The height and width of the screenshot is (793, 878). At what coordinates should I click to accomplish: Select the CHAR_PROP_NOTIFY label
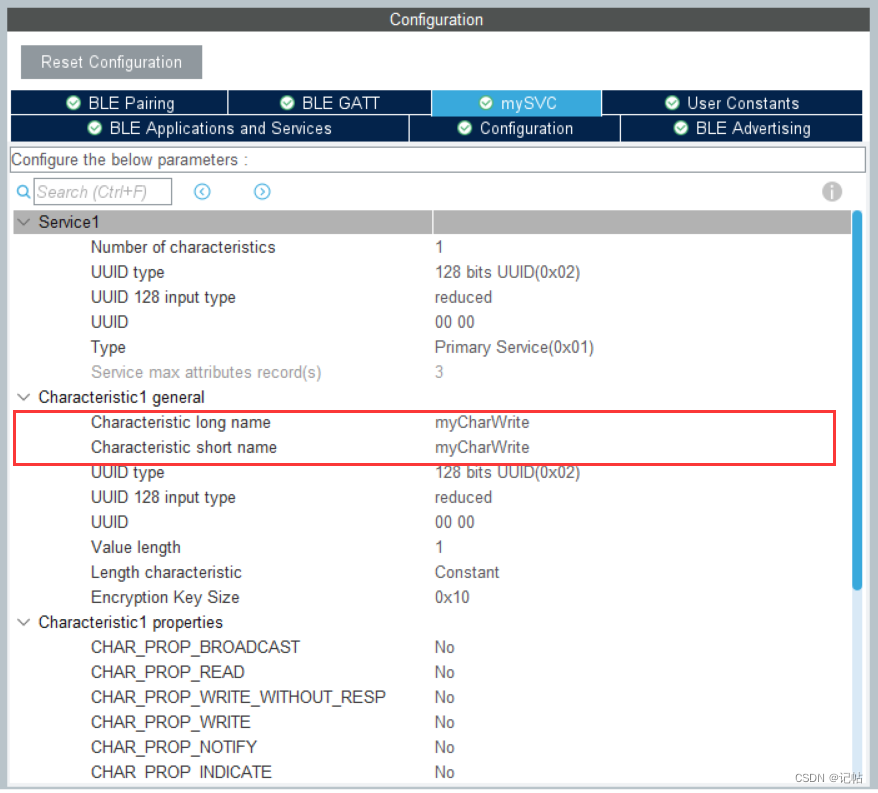click(174, 748)
